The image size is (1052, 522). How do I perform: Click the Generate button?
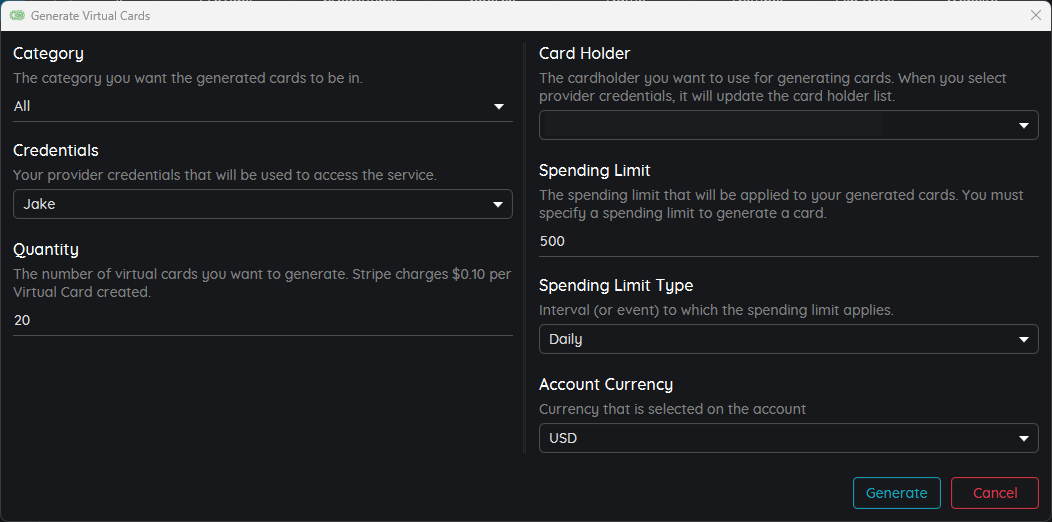[x=896, y=493]
